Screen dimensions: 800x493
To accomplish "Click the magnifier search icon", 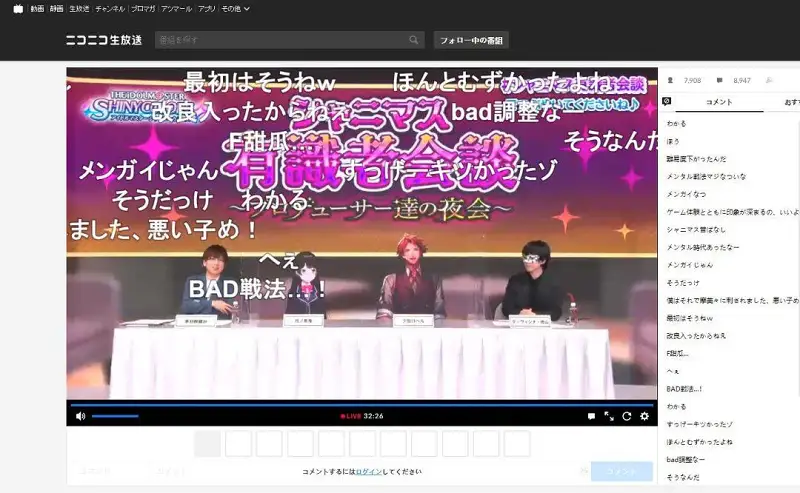I will point(414,40).
